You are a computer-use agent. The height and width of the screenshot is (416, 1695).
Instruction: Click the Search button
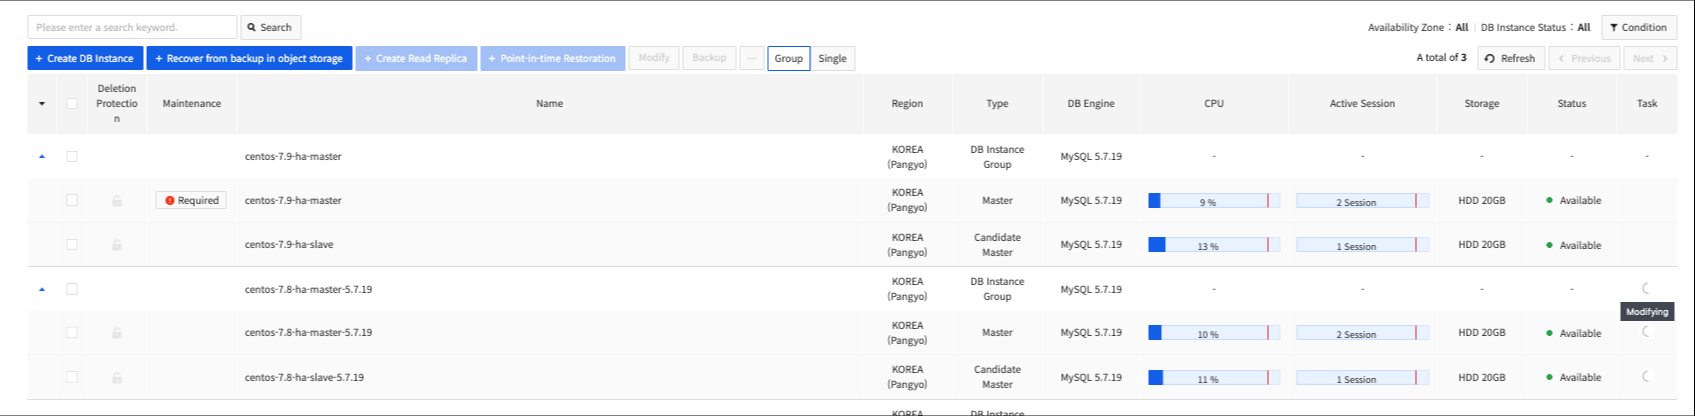[x=271, y=27]
